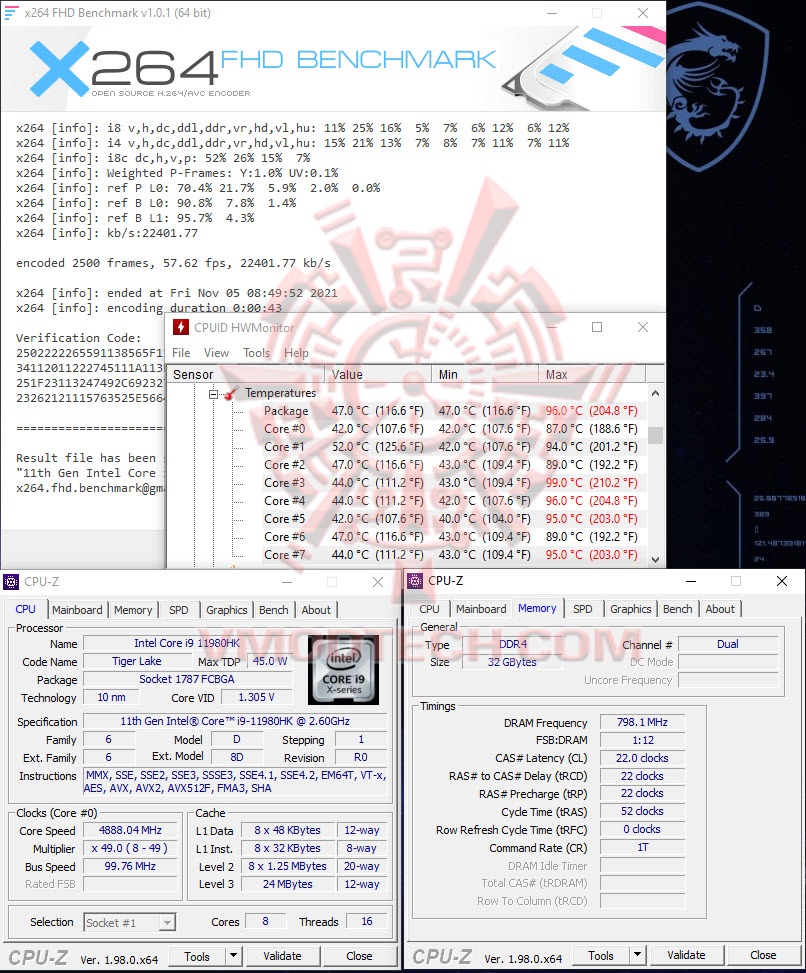Viewport: 806px width, 973px height.
Task: Switch to the SPD tab in CPU-Z
Action: click(x=182, y=610)
